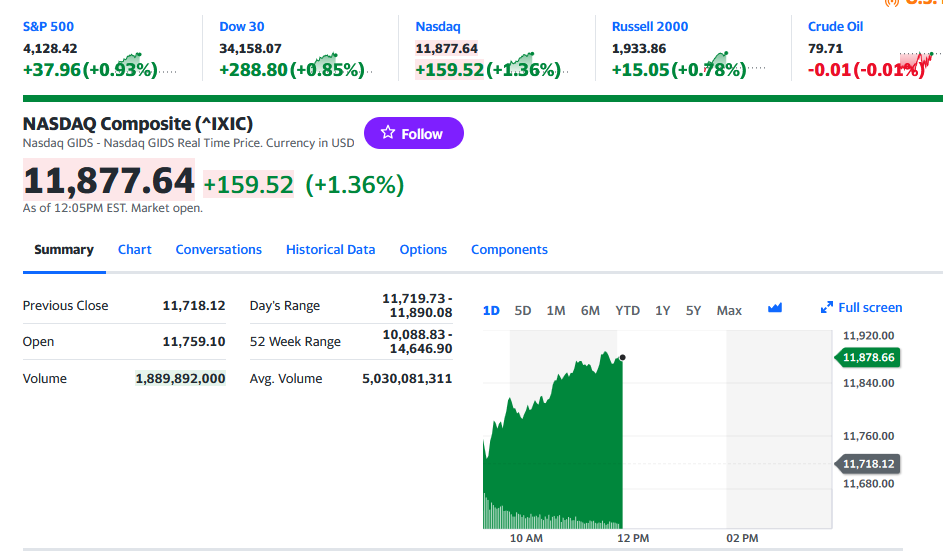Select the 6M chart range
This screenshot has width=943, height=554.
pyautogui.click(x=590, y=310)
